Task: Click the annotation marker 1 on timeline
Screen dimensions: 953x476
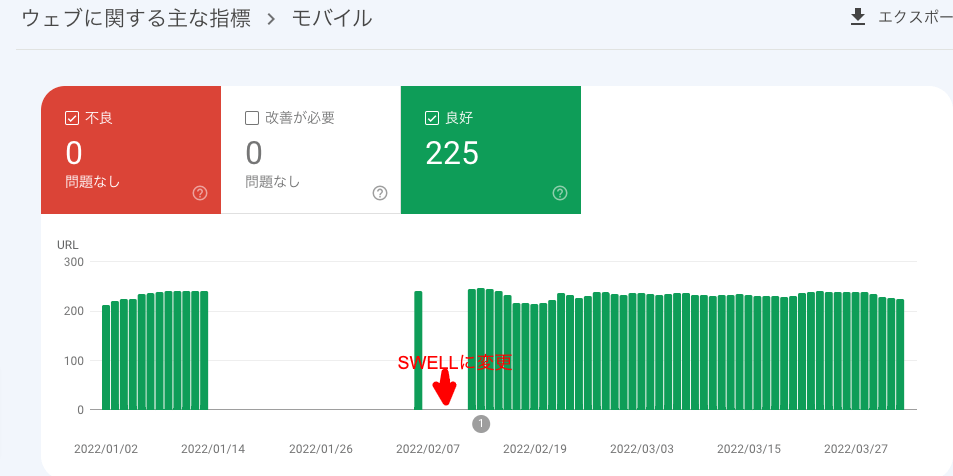Action: click(481, 424)
